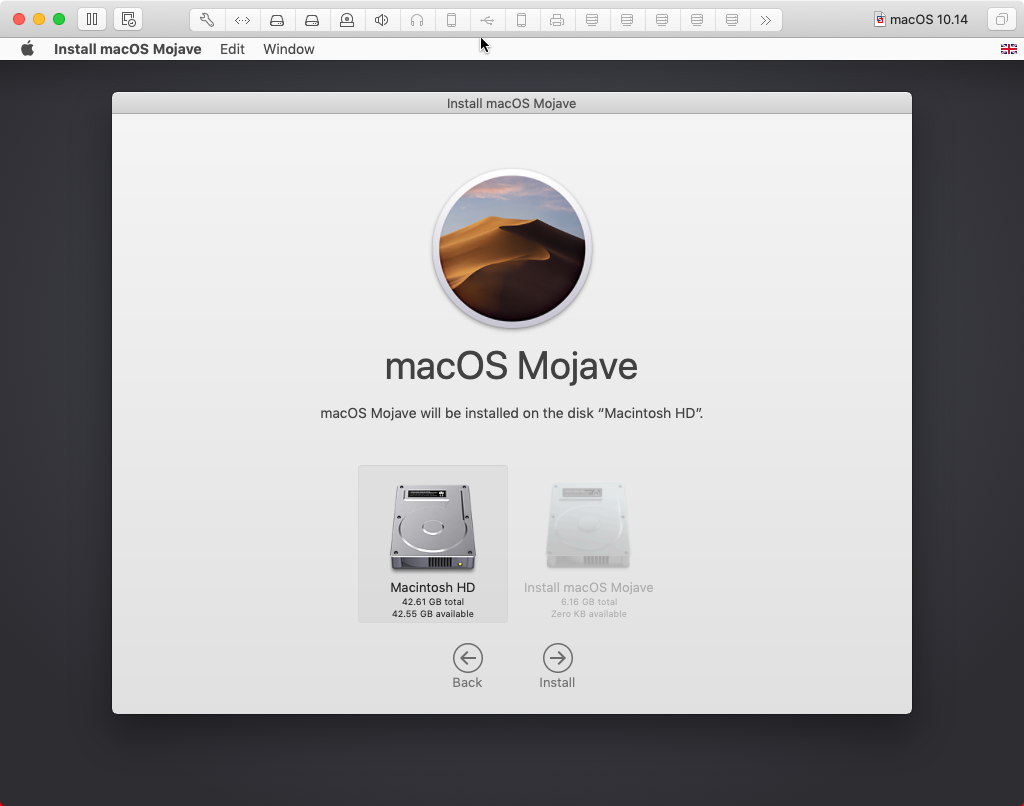
Task: Open the Apple menu
Action: point(27,48)
